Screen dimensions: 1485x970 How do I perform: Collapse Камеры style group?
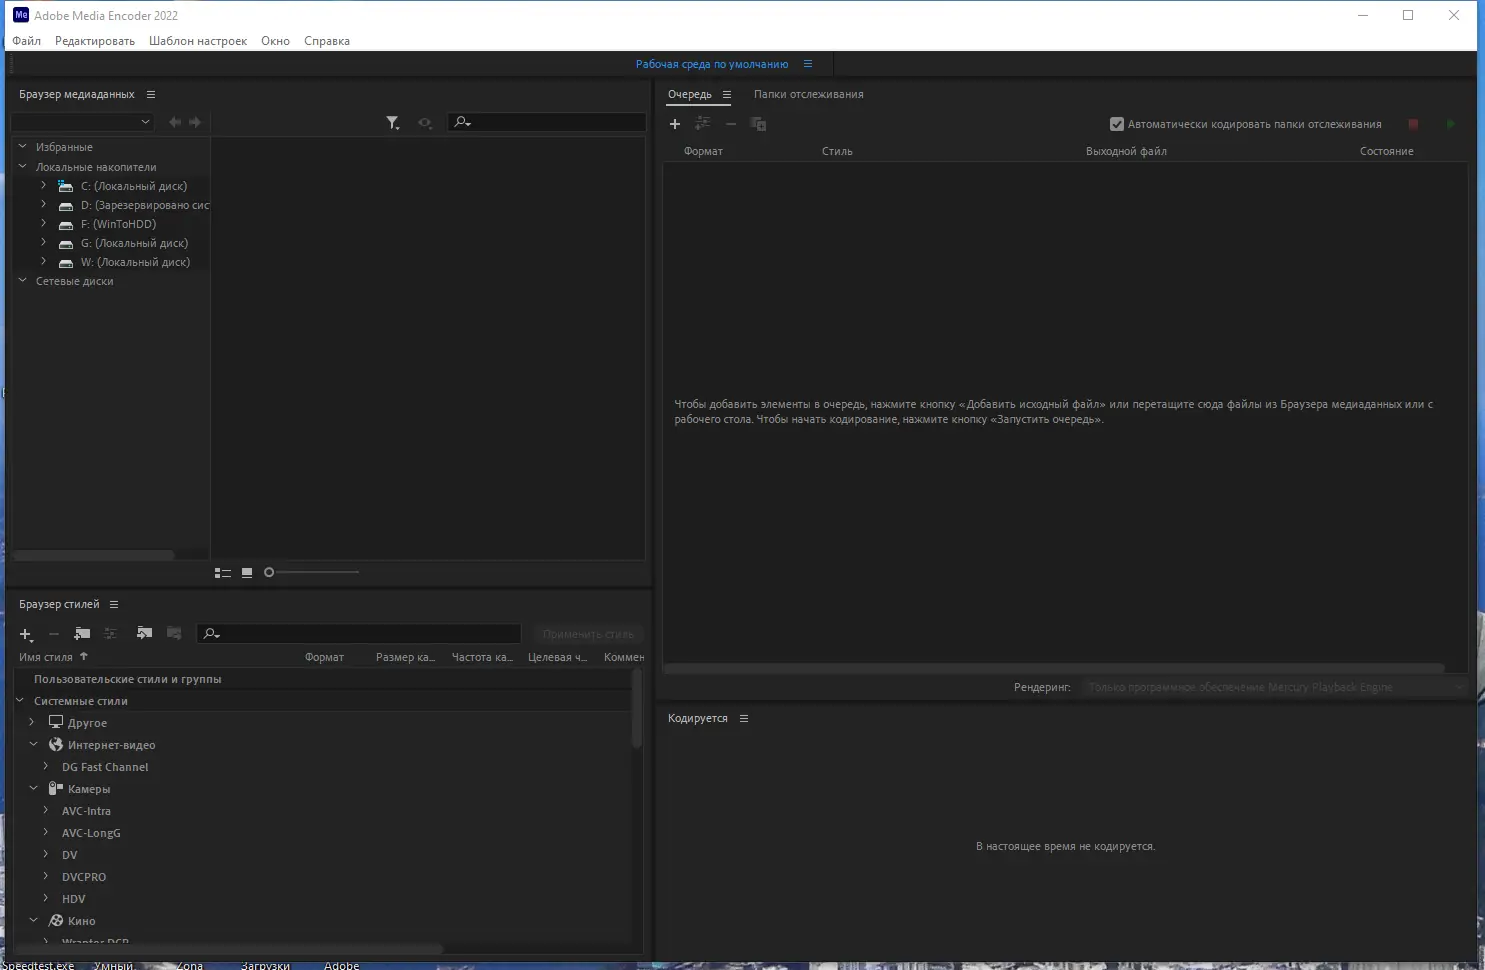pyautogui.click(x=33, y=789)
